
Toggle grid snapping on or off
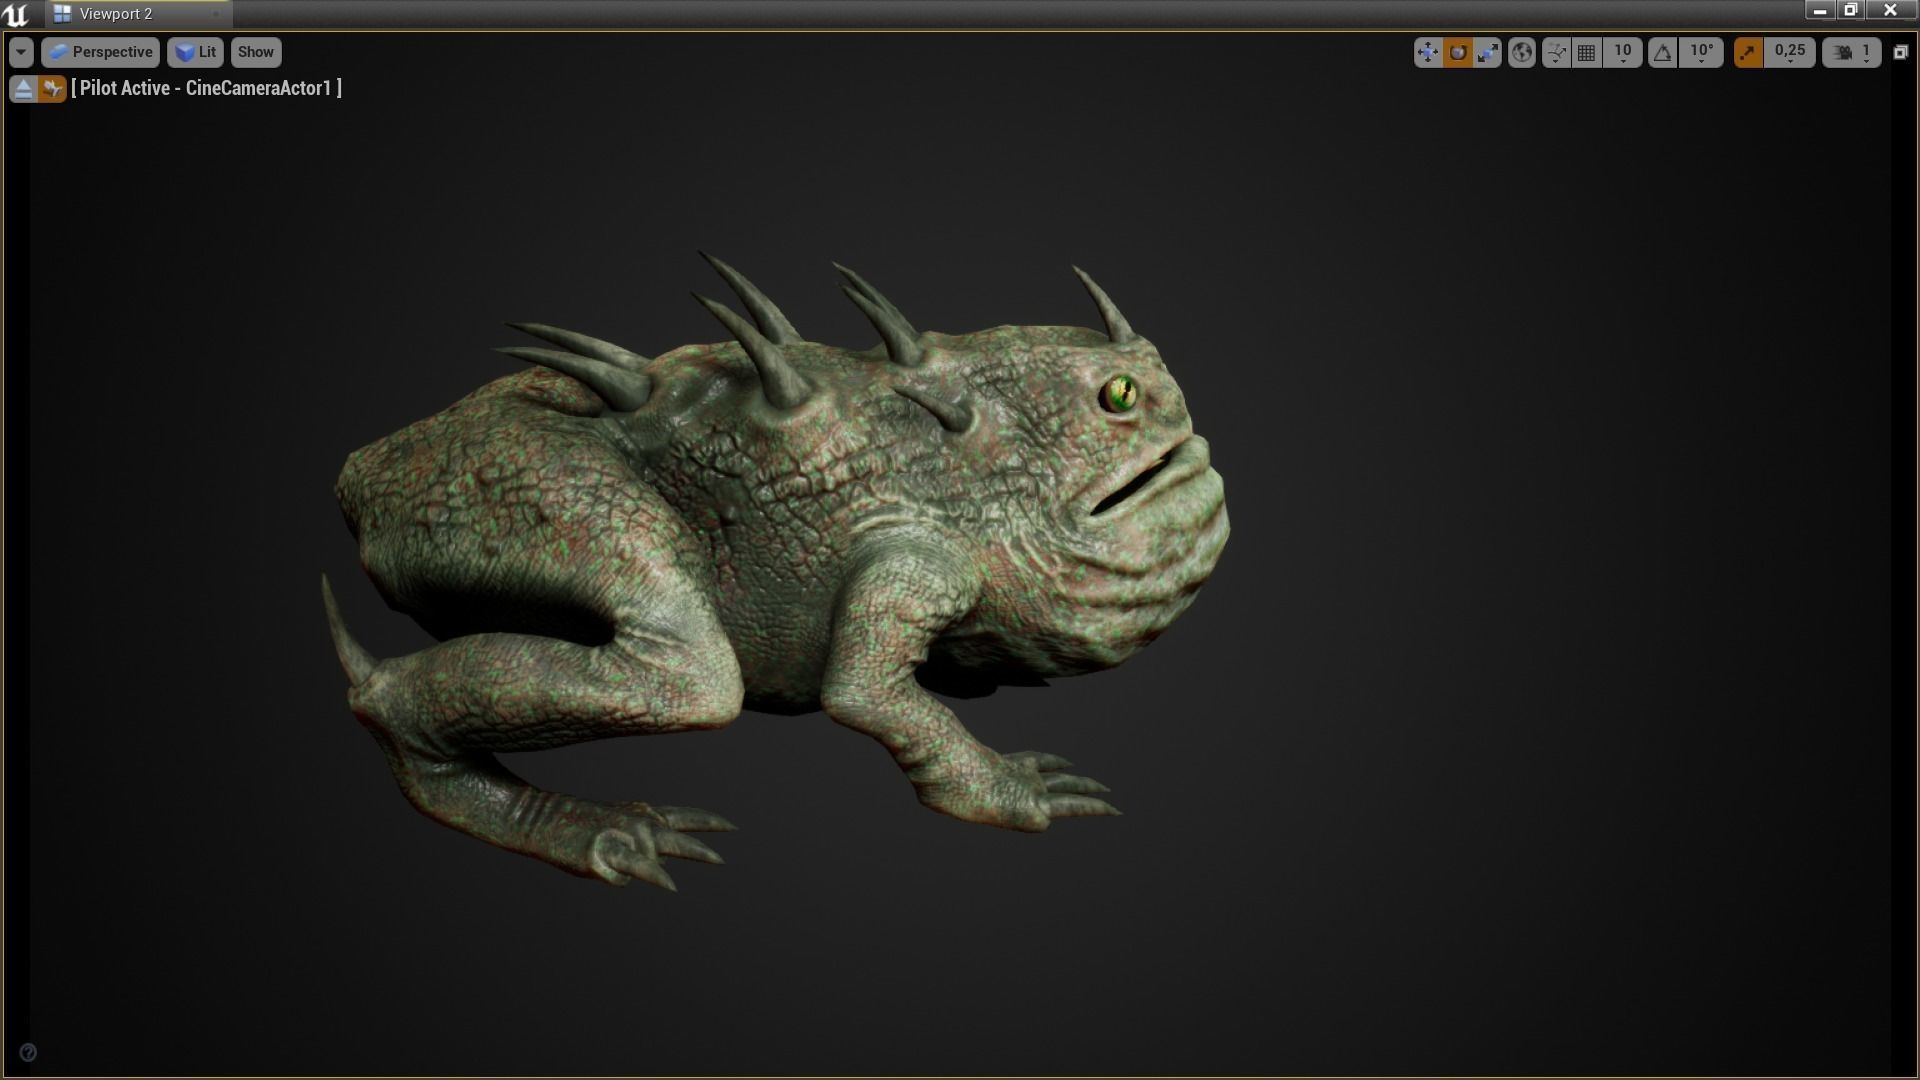pyautogui.click(x=1586, y=52)
